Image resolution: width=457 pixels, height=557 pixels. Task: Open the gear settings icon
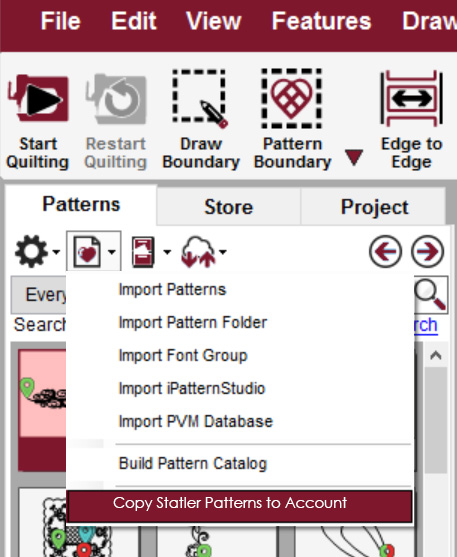31,251
